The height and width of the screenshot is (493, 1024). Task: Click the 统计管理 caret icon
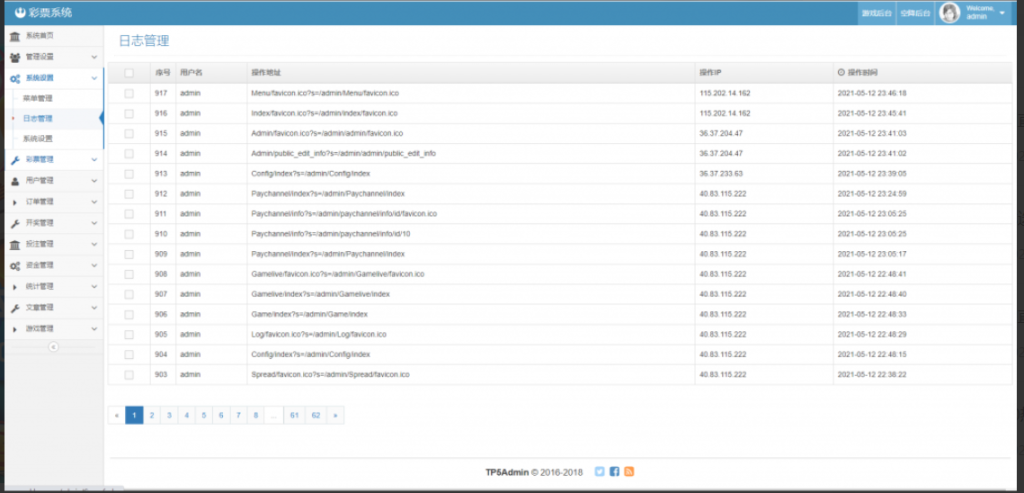coord(15,287)
